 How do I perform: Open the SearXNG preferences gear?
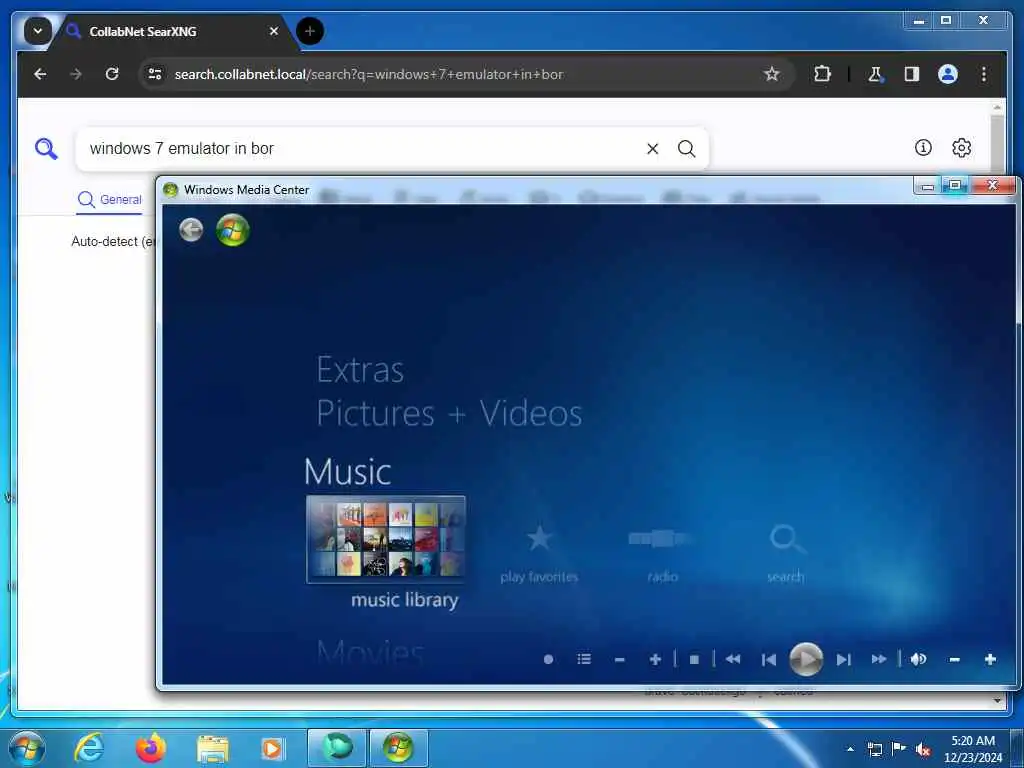click(x=961, y=148)
